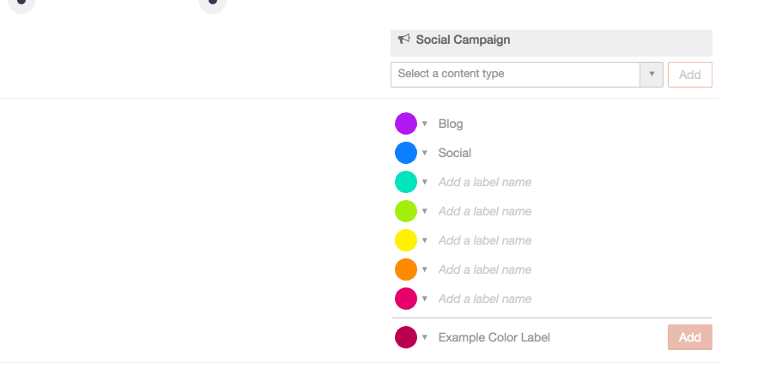The image size is (770, 381).
Task: Open the Select a content type dropdown
Action: [527, 75]
